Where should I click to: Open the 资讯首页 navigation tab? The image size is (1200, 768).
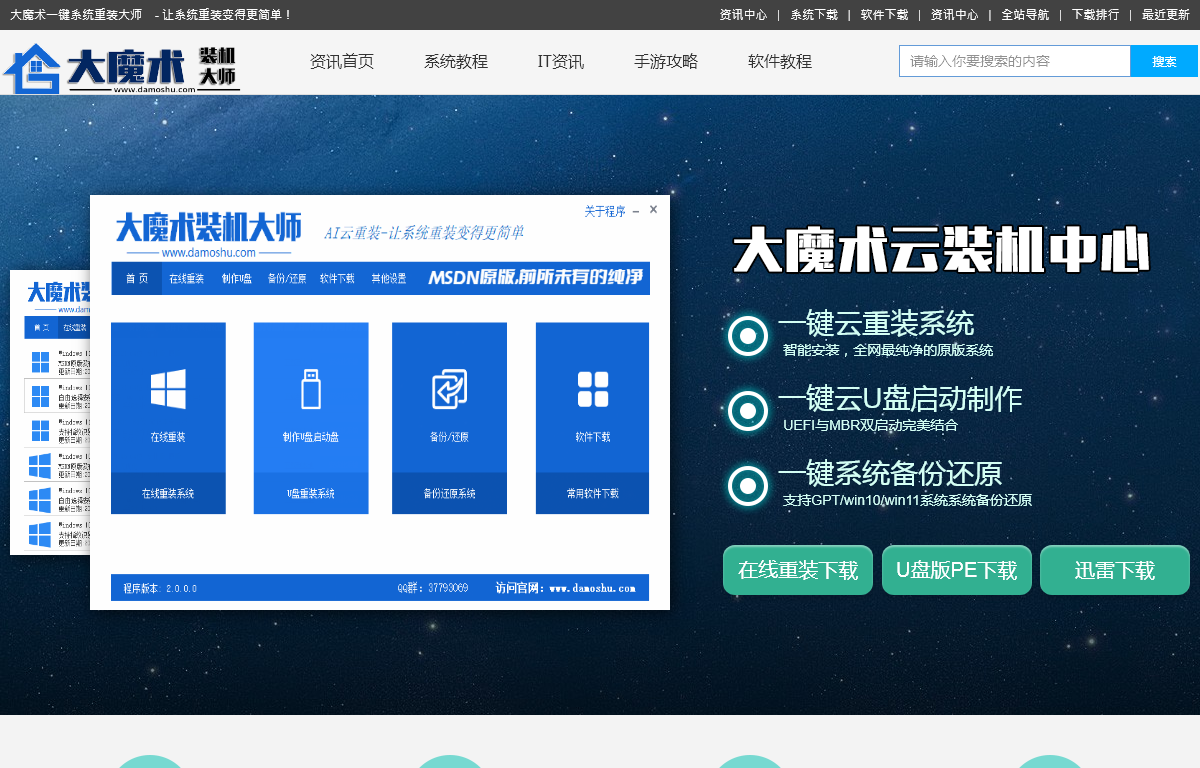(x=342, y=62)
